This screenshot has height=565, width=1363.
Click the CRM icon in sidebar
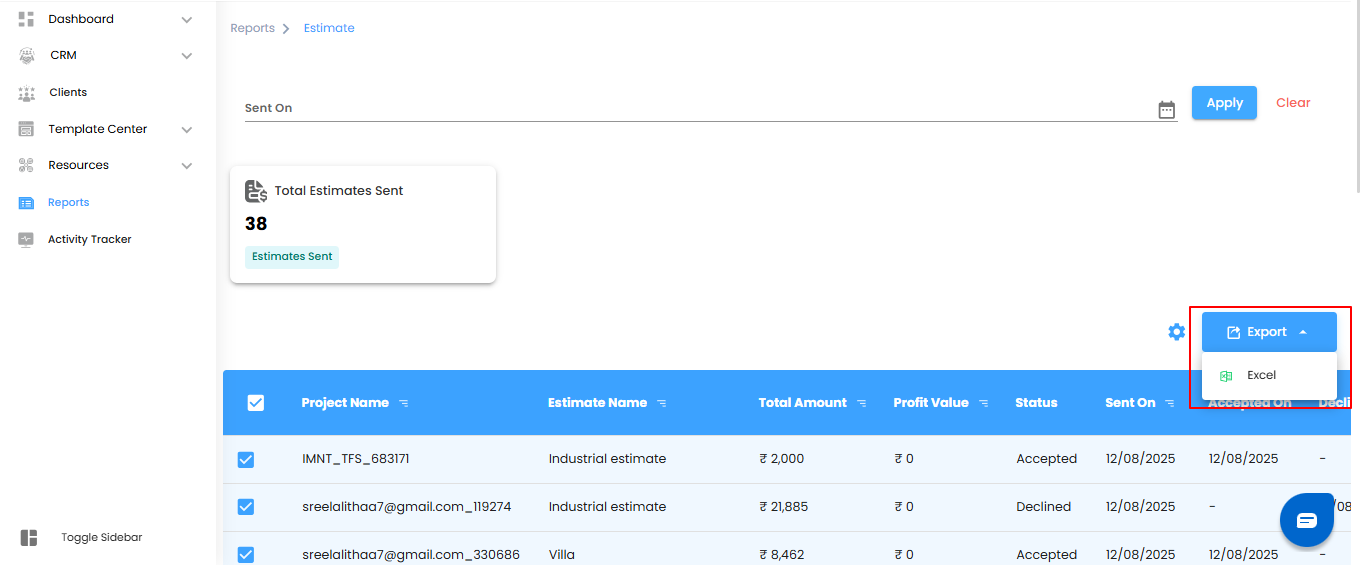coord(27,56)
